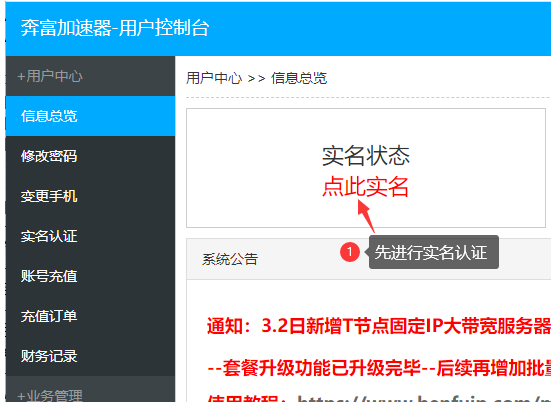This screenshot has height=414, width=552.
Task: Open the 信息总览 sidebar menu item
Action: tap(90, 116)
